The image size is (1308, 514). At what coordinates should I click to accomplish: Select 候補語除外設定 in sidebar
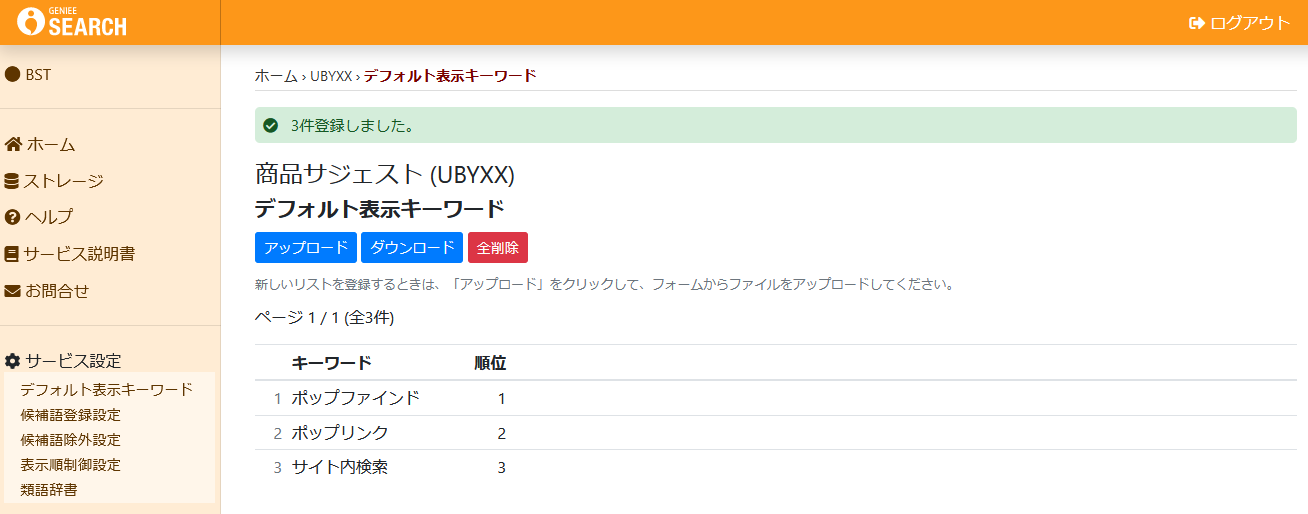(x=70, y=440)
